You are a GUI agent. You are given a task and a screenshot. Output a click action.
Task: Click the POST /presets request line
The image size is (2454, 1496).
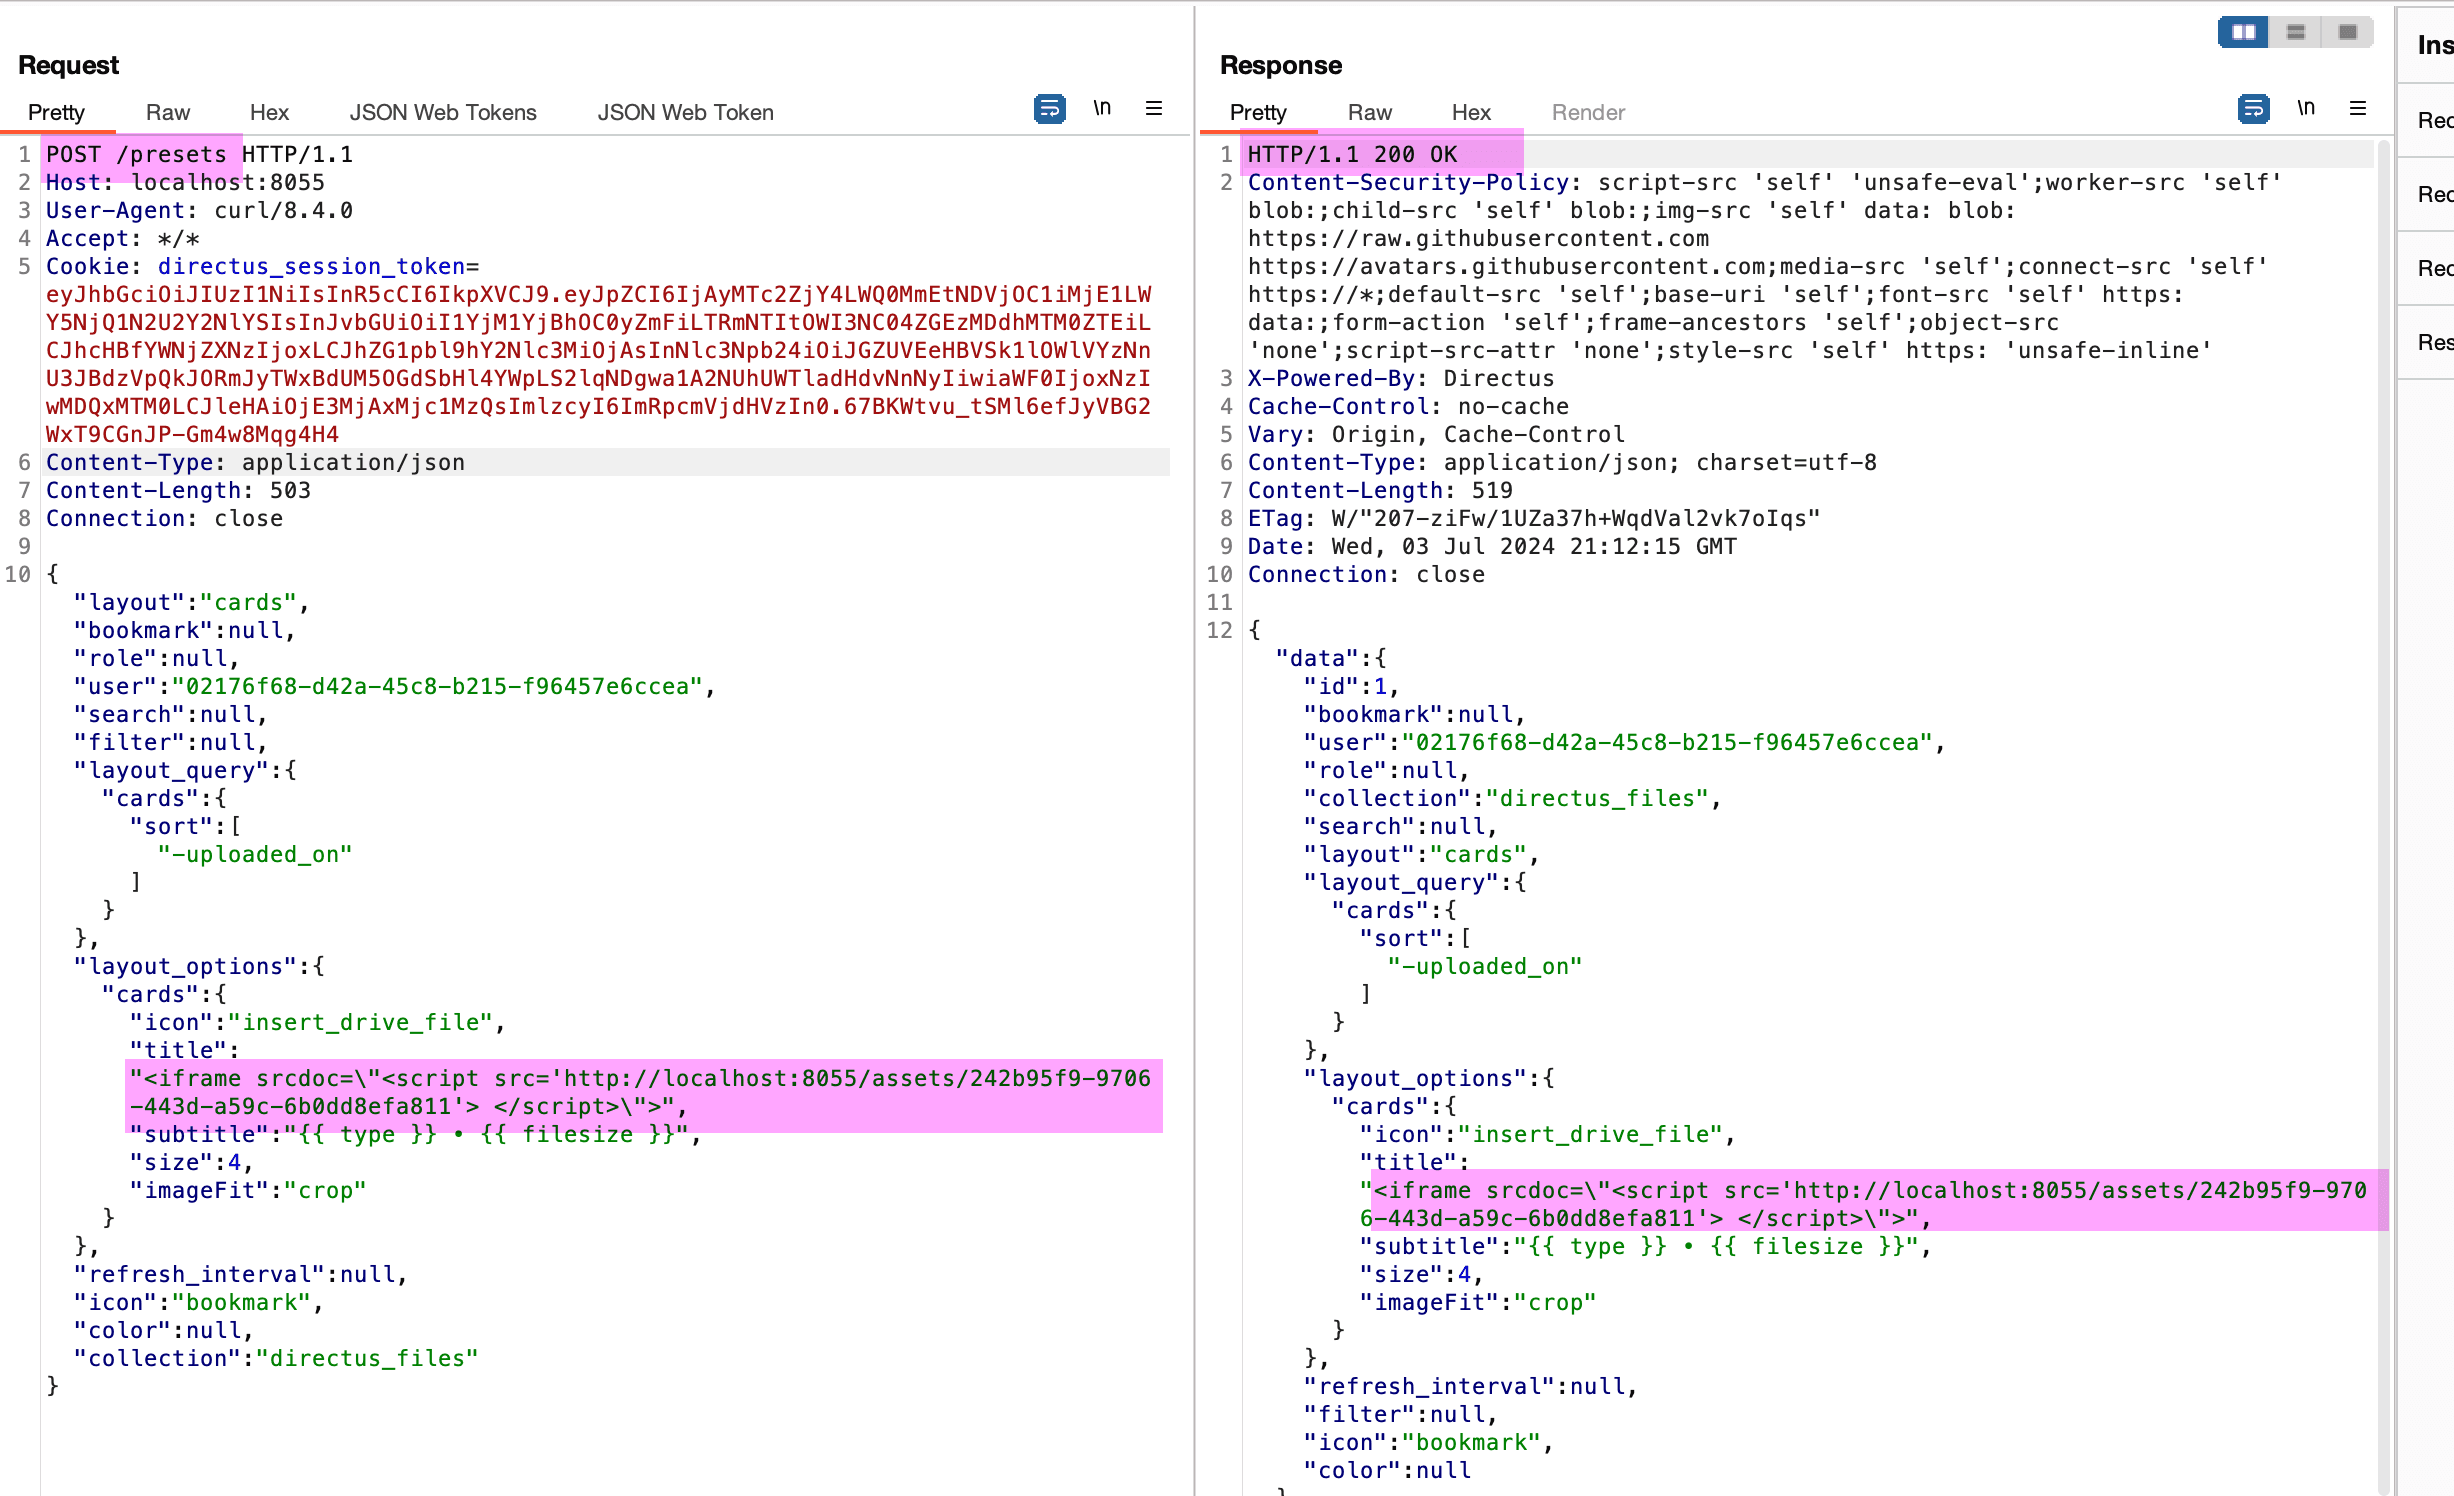point(199,154)
